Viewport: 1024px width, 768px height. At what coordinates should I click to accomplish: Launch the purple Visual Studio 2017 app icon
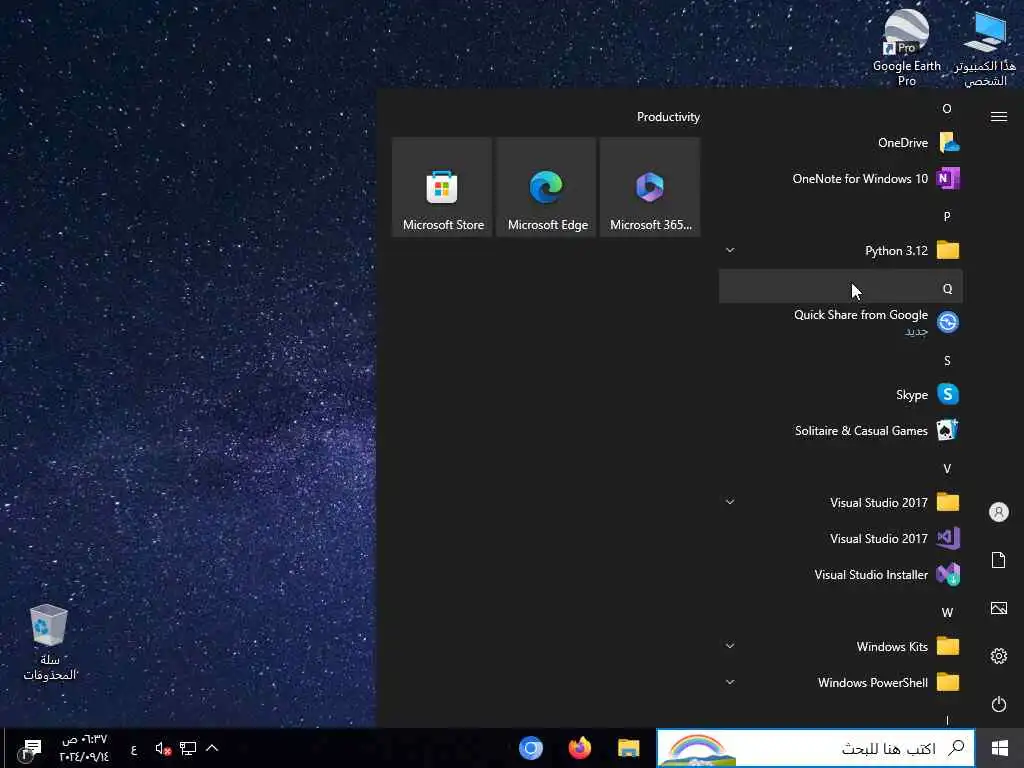[948, 538]
